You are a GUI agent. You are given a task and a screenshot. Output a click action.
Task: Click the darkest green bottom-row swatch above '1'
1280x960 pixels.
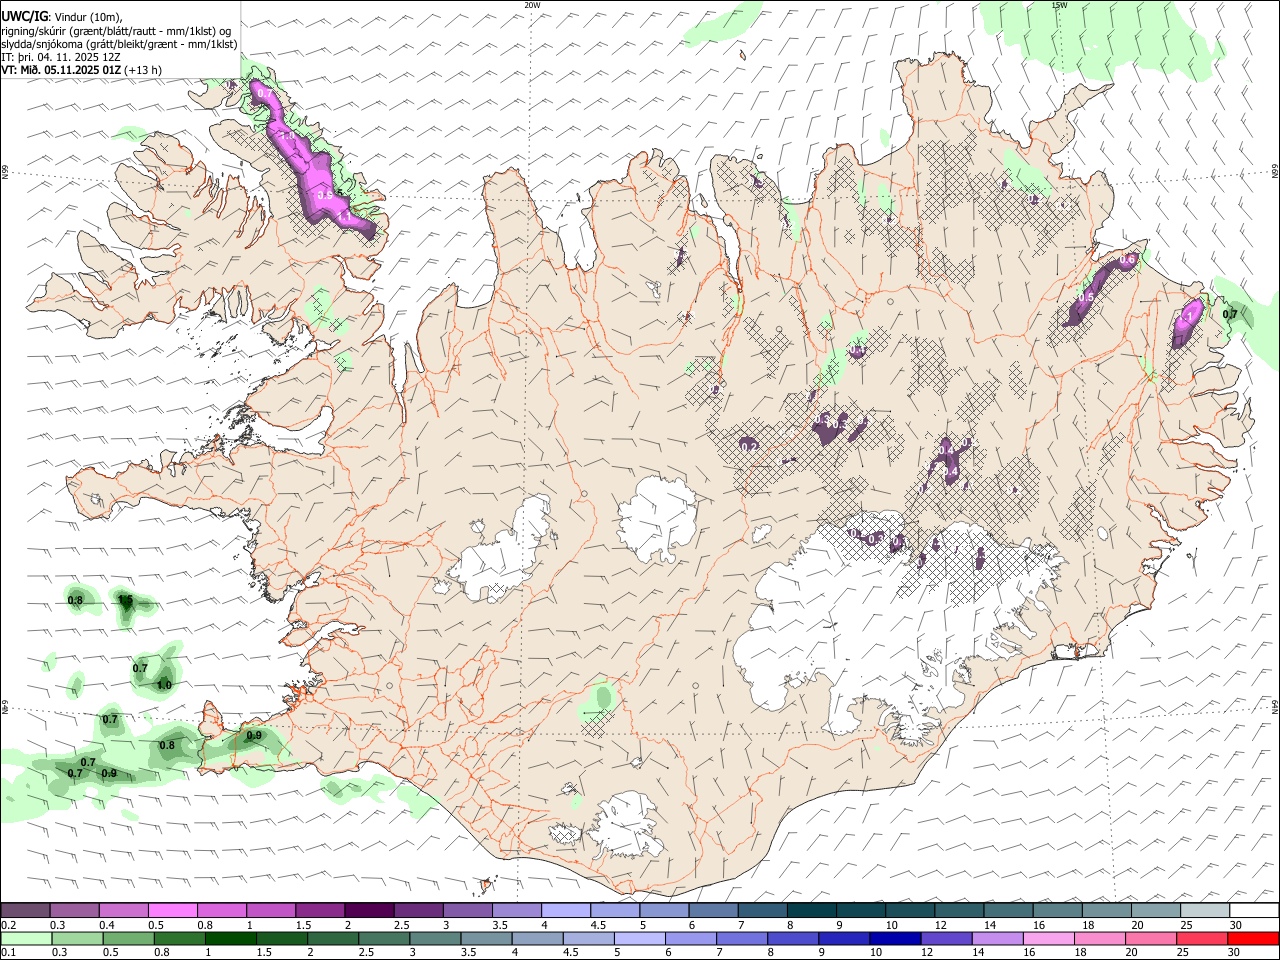(231, 938)
